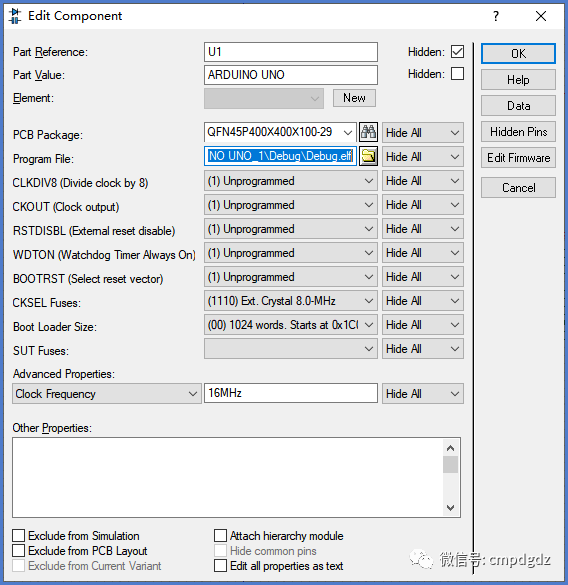Open the WDTON Watchdog Timer dropdown
The height and width of the screenshot is (585, 568).
291,253
